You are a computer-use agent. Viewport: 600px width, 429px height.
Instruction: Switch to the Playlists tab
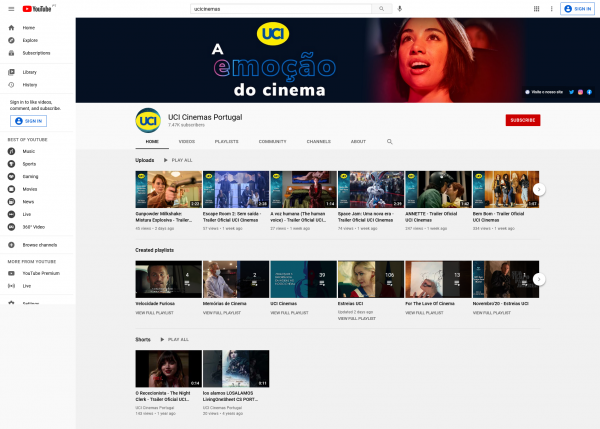pyautogui.click(x=227, y=142)
